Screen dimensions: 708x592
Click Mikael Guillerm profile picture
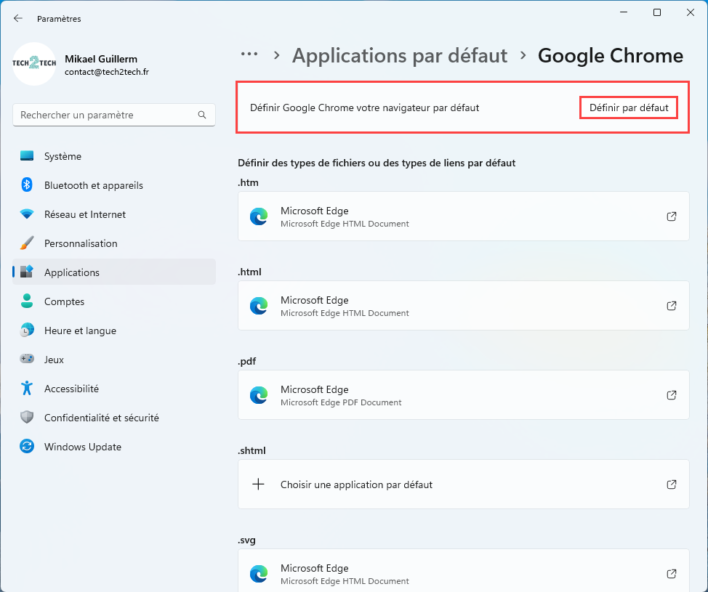point(35,63)
